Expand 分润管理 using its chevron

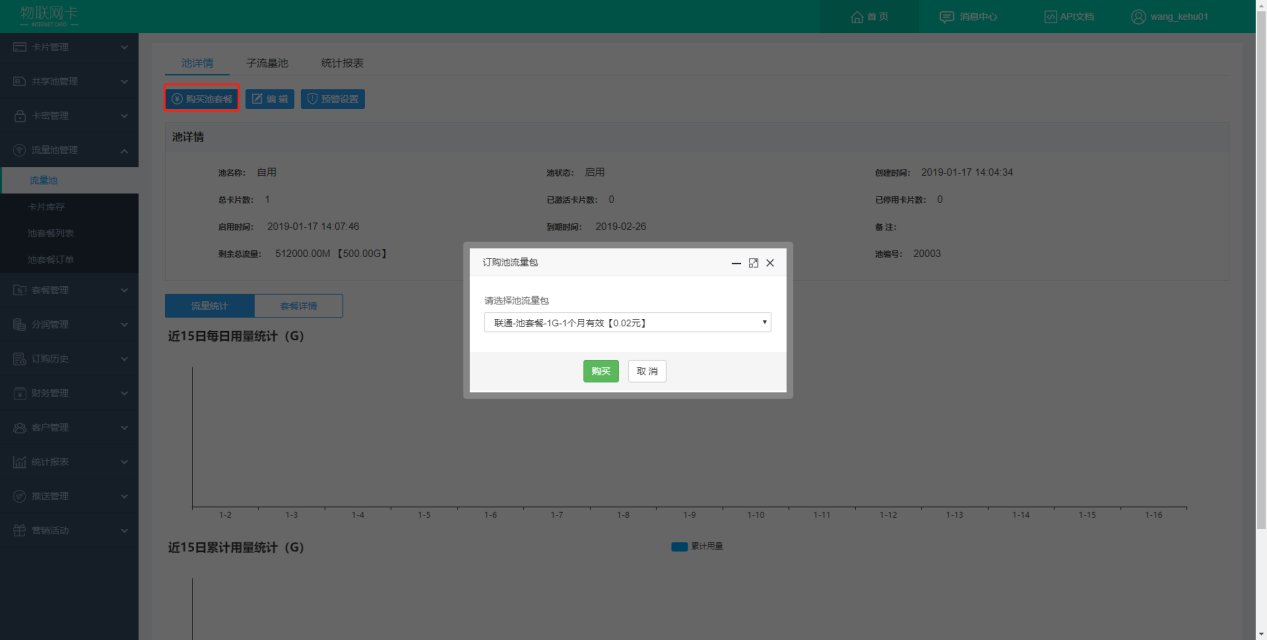tap(124, 324)
